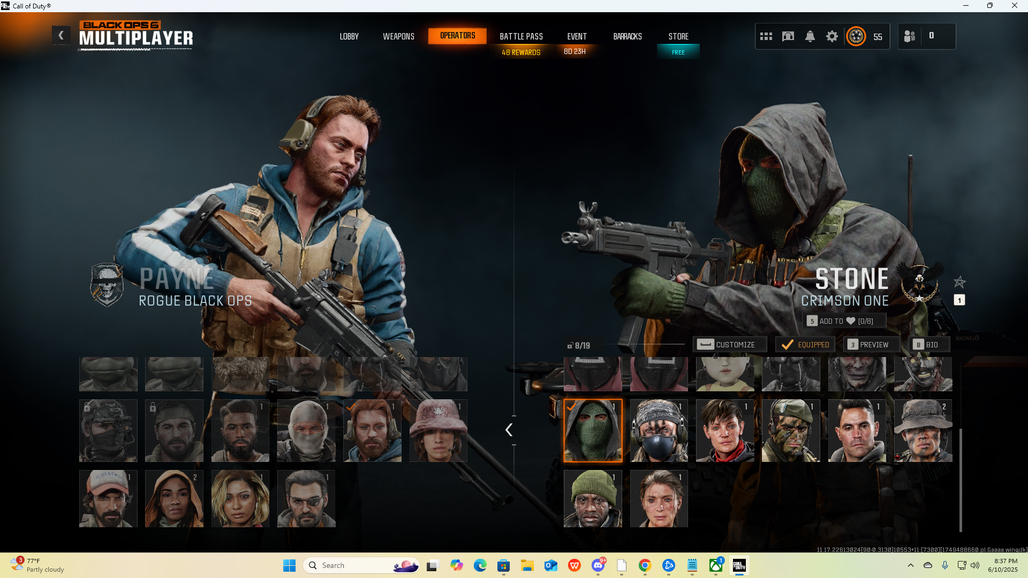
Task: Click the taskbar Search box
Action: [x=362, y=566]
